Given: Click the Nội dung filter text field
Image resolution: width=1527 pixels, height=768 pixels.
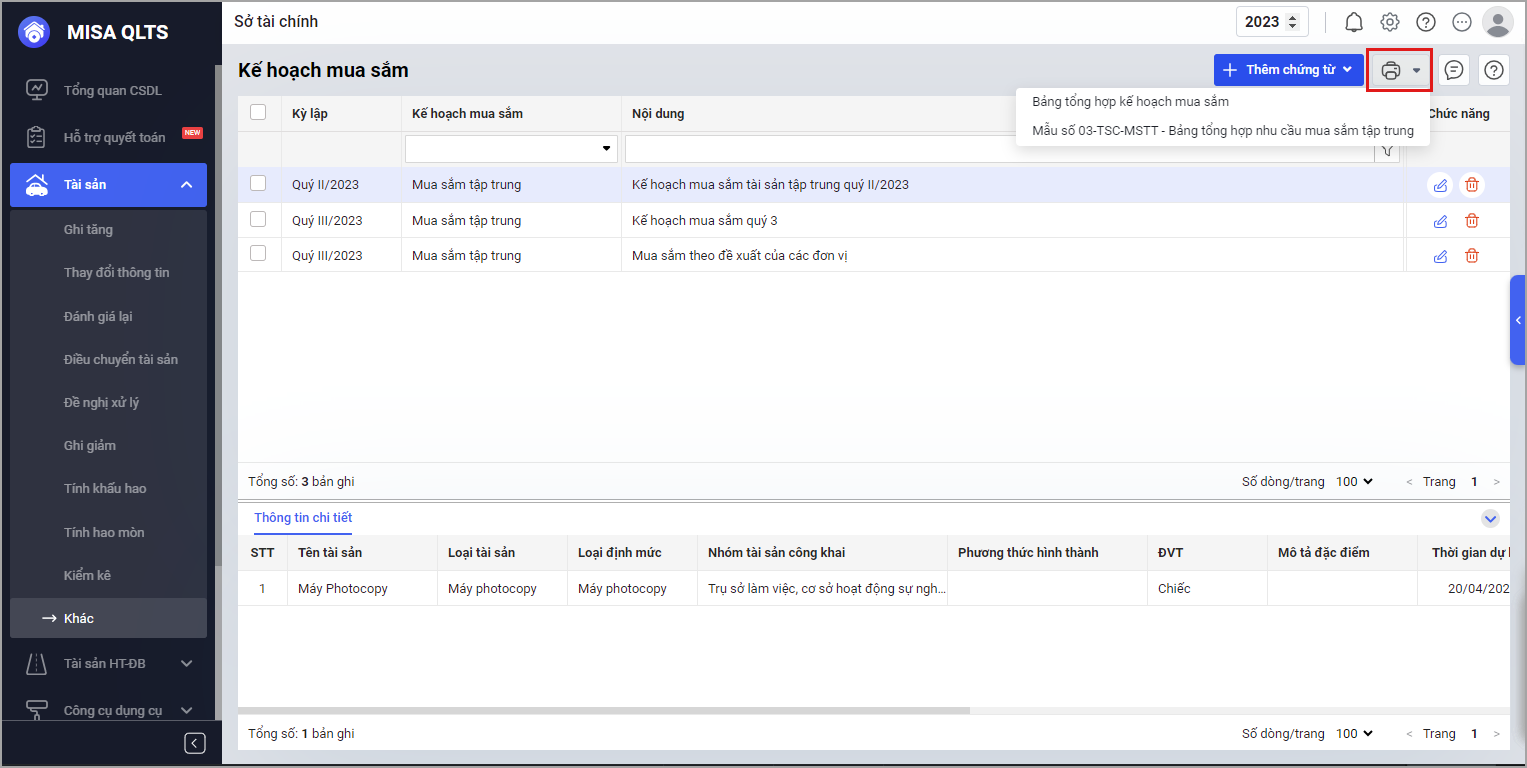Looking at the screenshot, I should (1000, 149).
